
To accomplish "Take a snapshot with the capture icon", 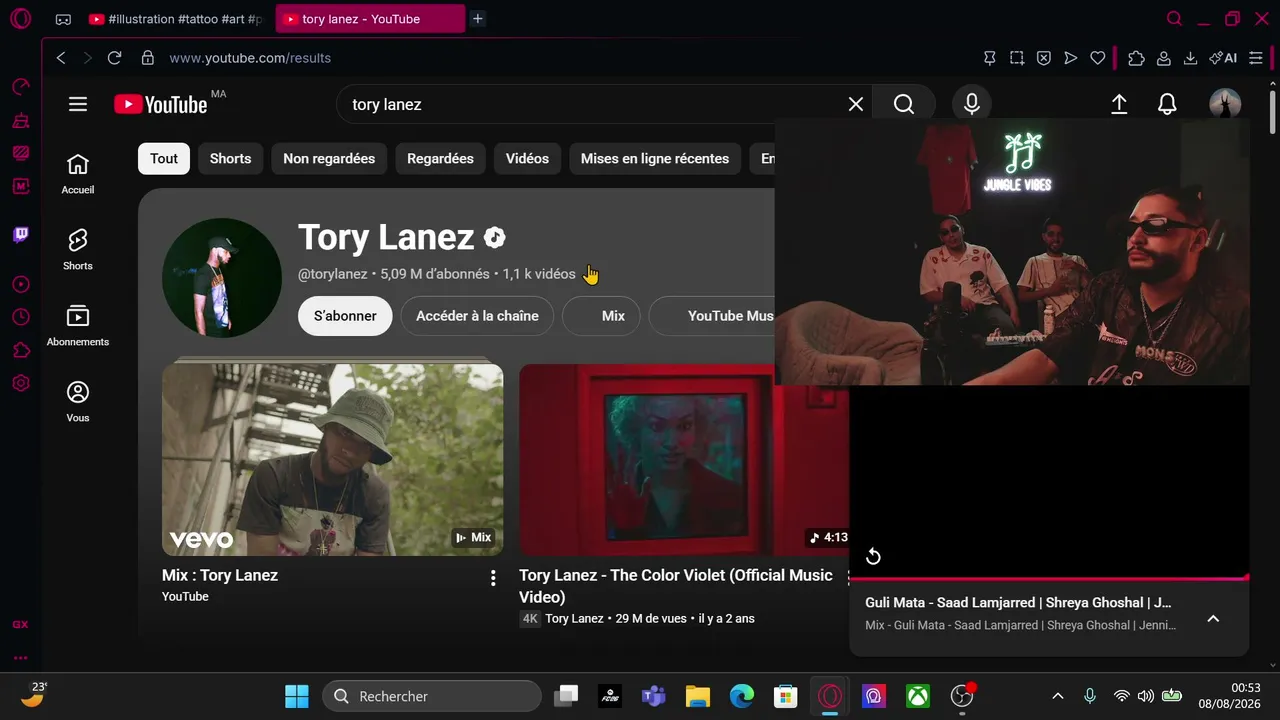I will pos(1017,58).
